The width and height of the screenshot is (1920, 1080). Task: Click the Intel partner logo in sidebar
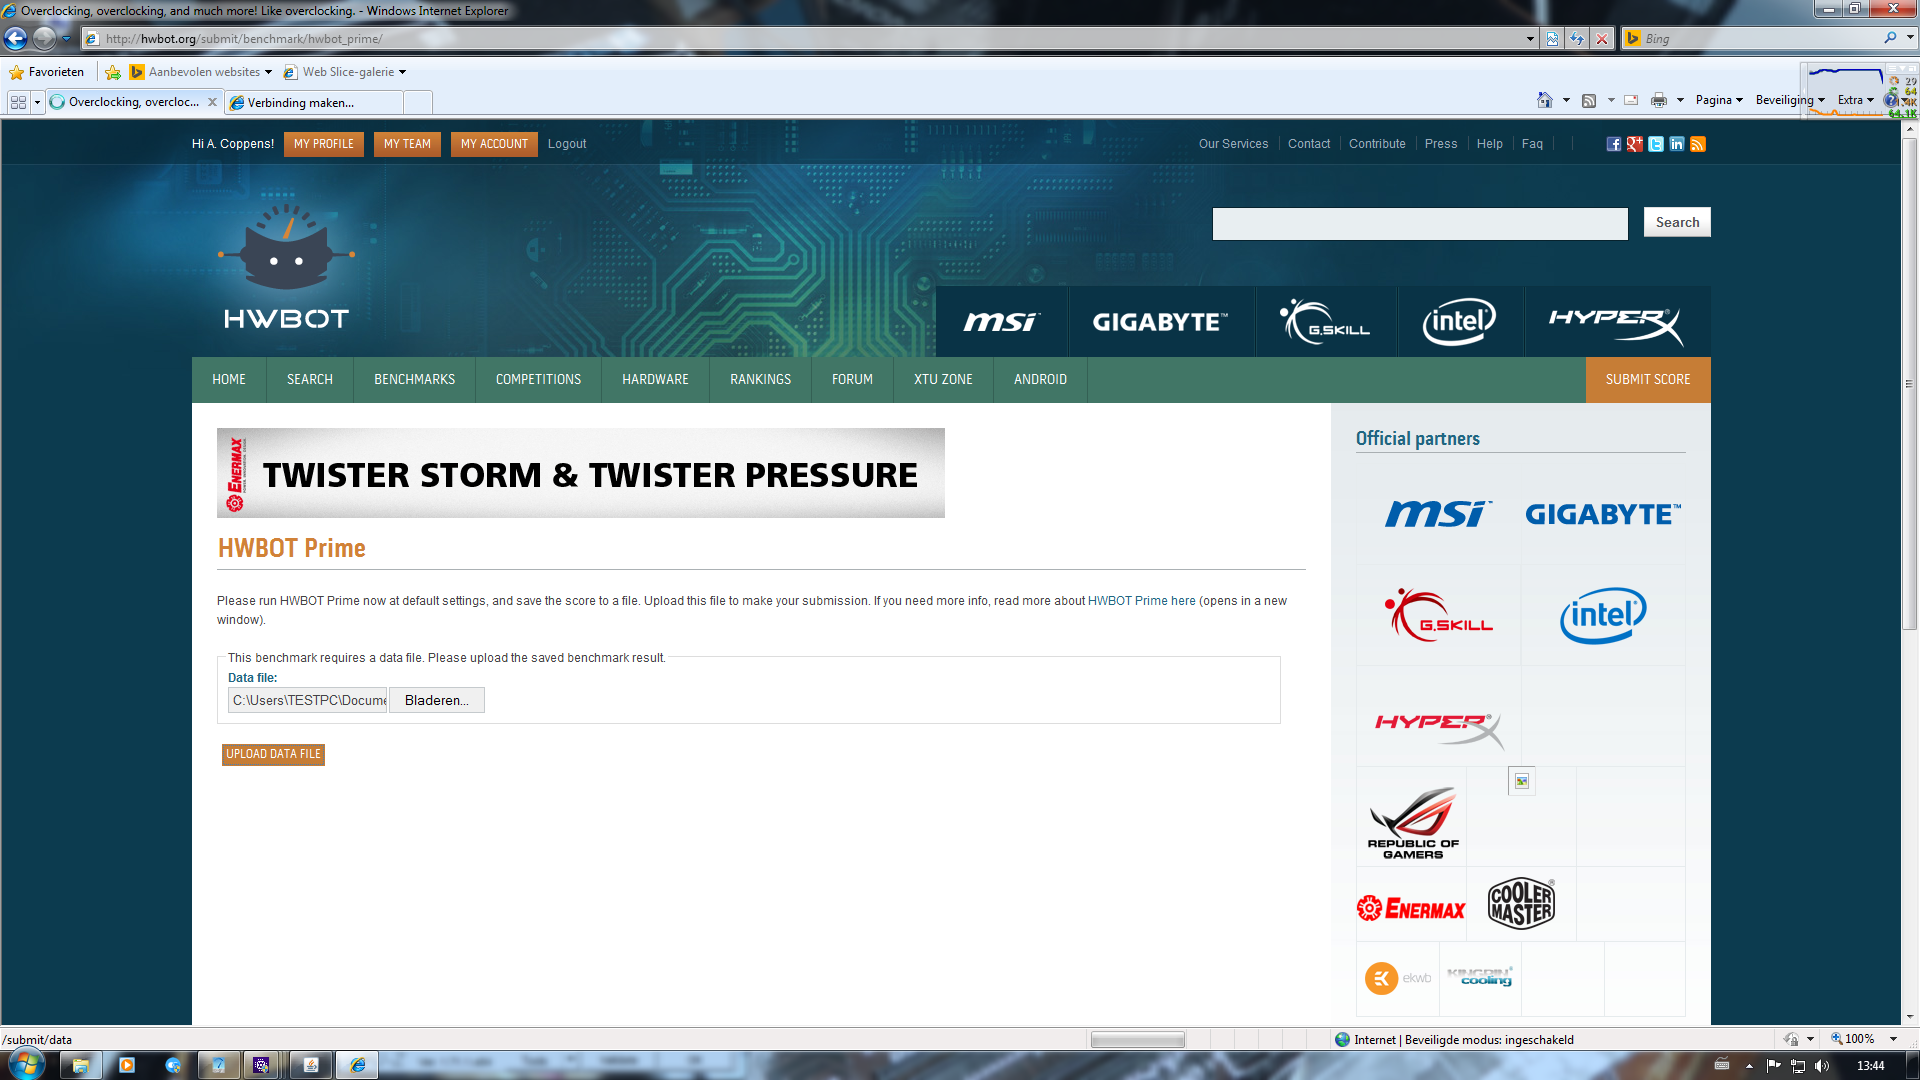(x=1603, y=615)
